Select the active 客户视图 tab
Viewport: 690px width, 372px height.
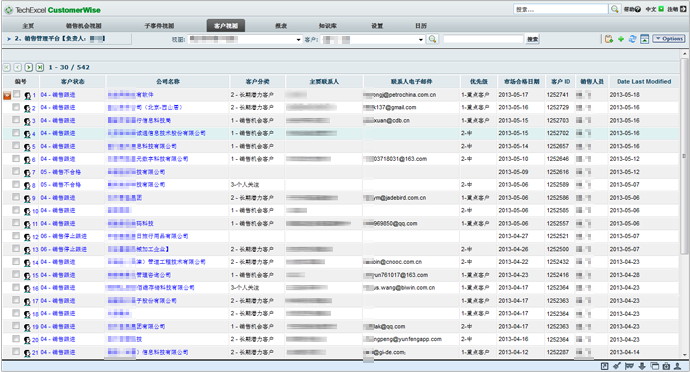[x=226, y=26]
